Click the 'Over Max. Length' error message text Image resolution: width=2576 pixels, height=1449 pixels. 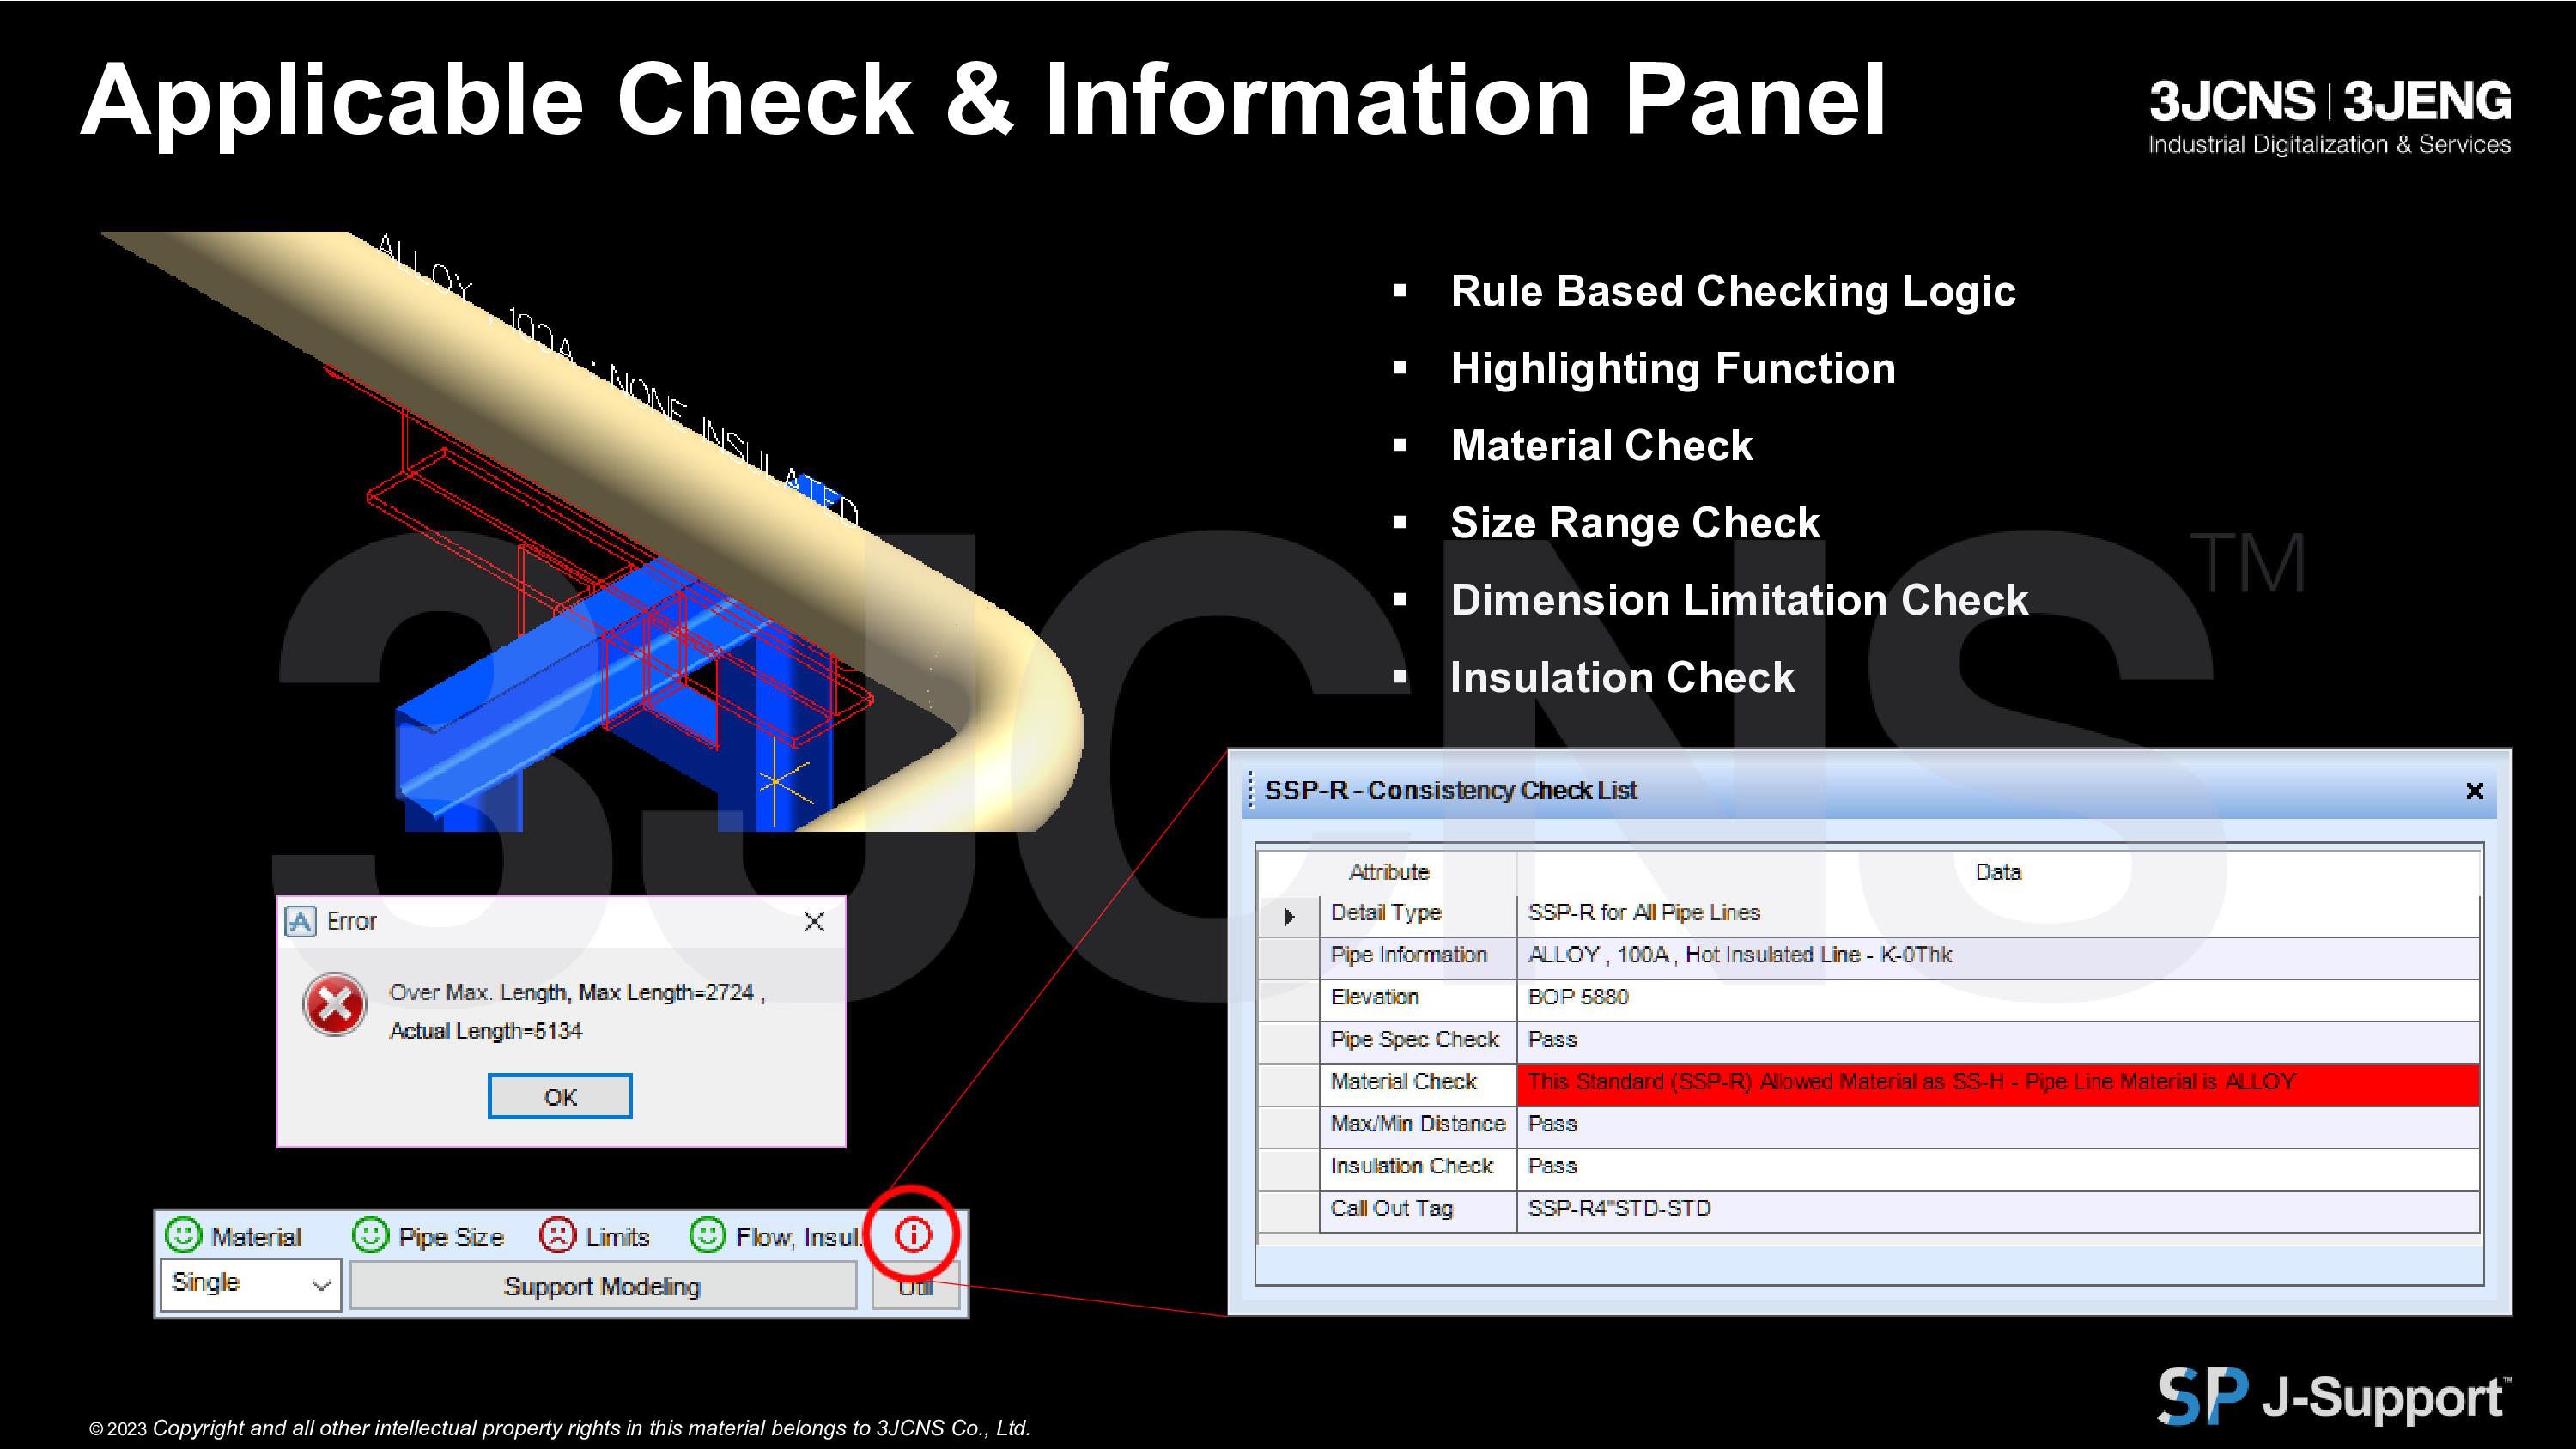[577, 992]
